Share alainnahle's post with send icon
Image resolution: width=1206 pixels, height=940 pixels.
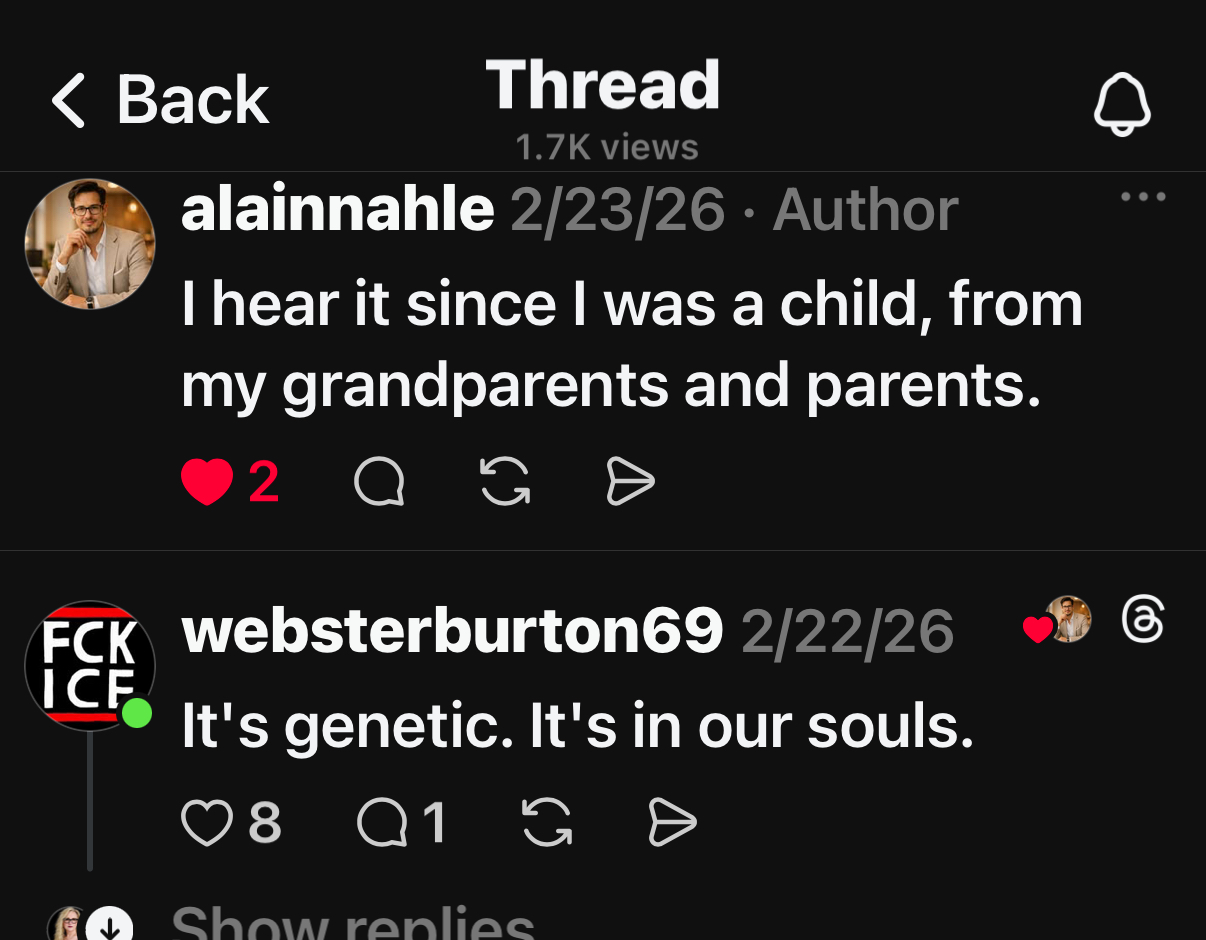click(631, 484)
